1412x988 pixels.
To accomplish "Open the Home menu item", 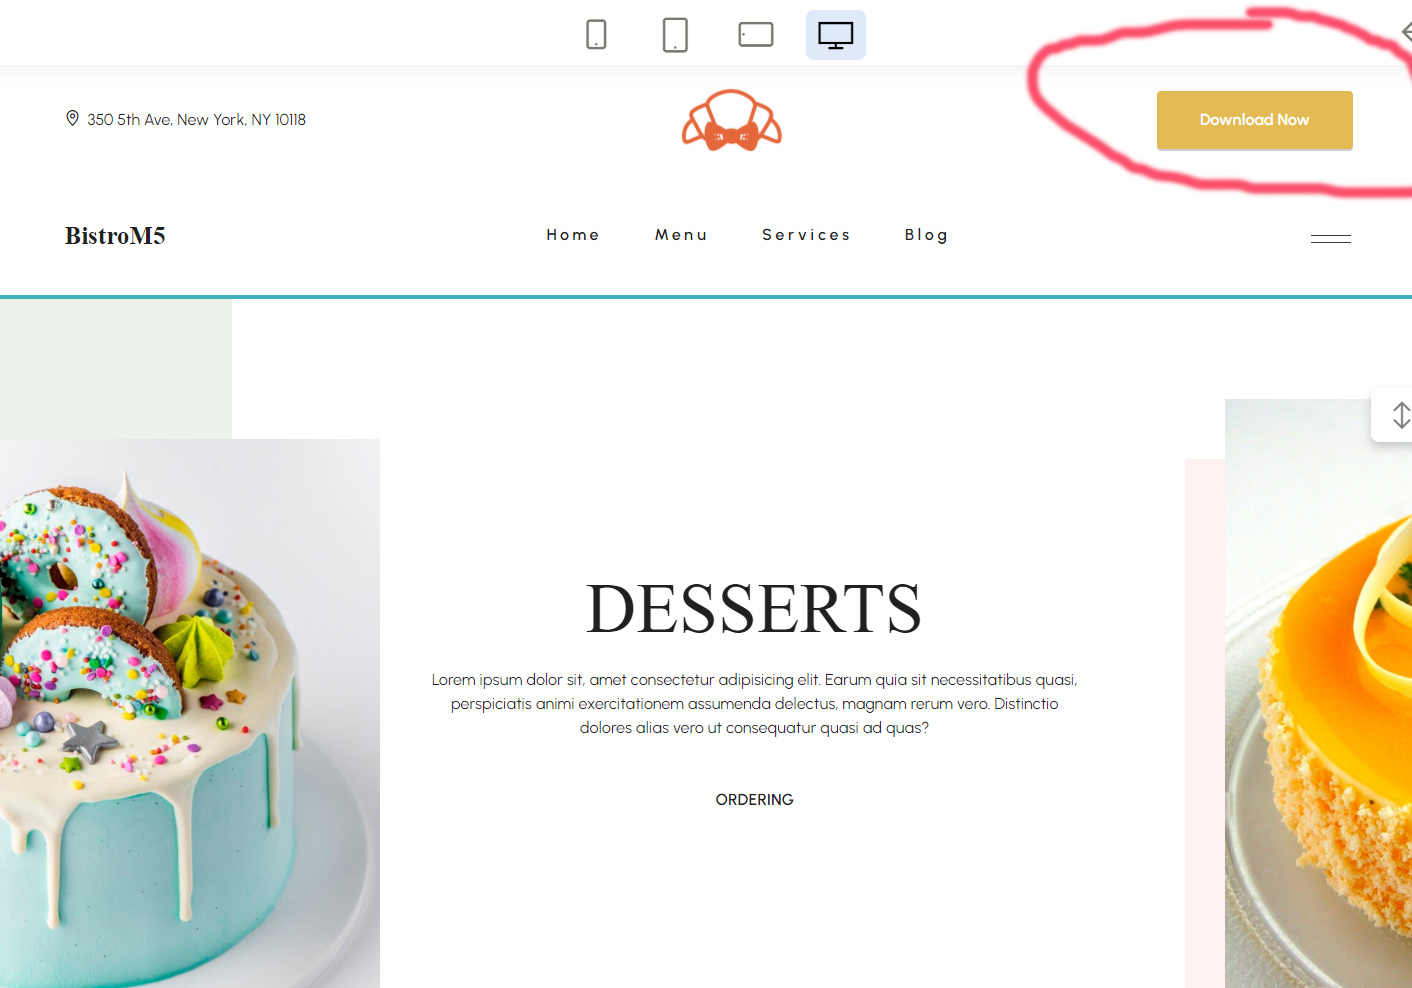I will 573,235.
